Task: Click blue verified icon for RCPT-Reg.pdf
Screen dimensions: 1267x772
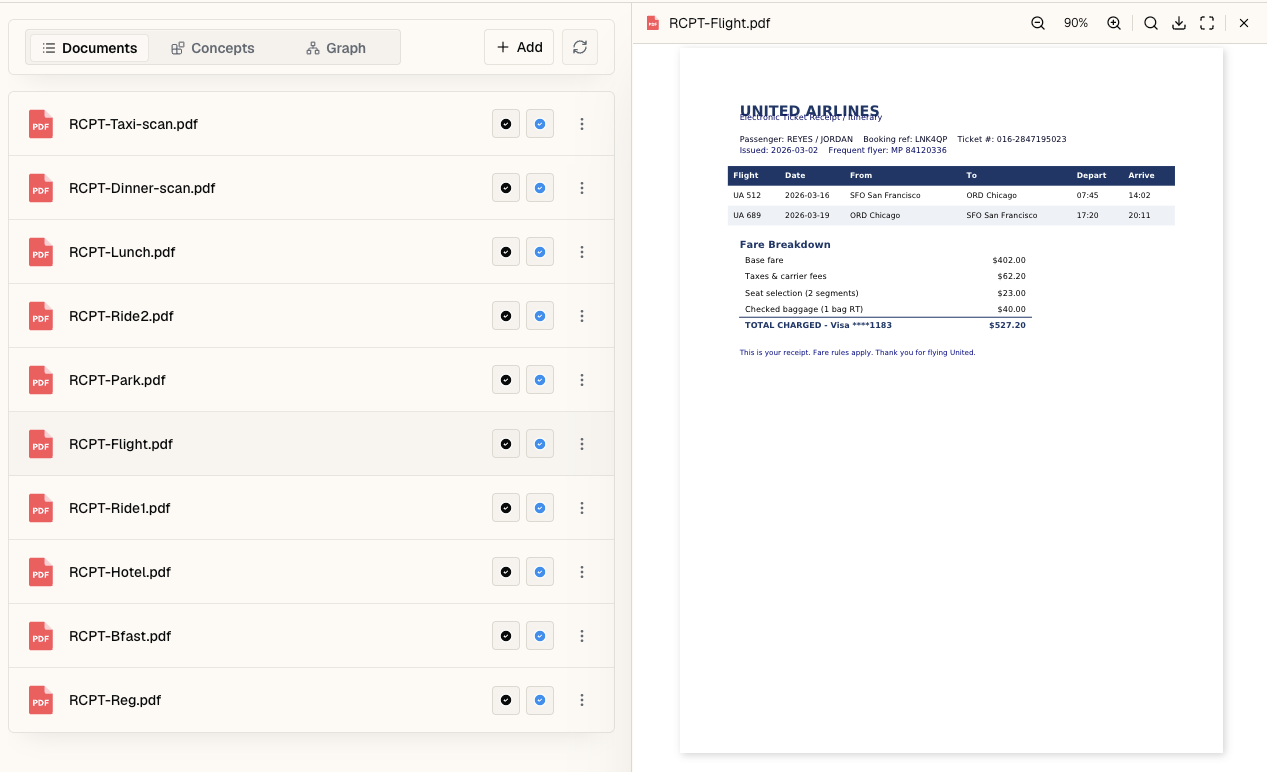Action: click(540, 700)
